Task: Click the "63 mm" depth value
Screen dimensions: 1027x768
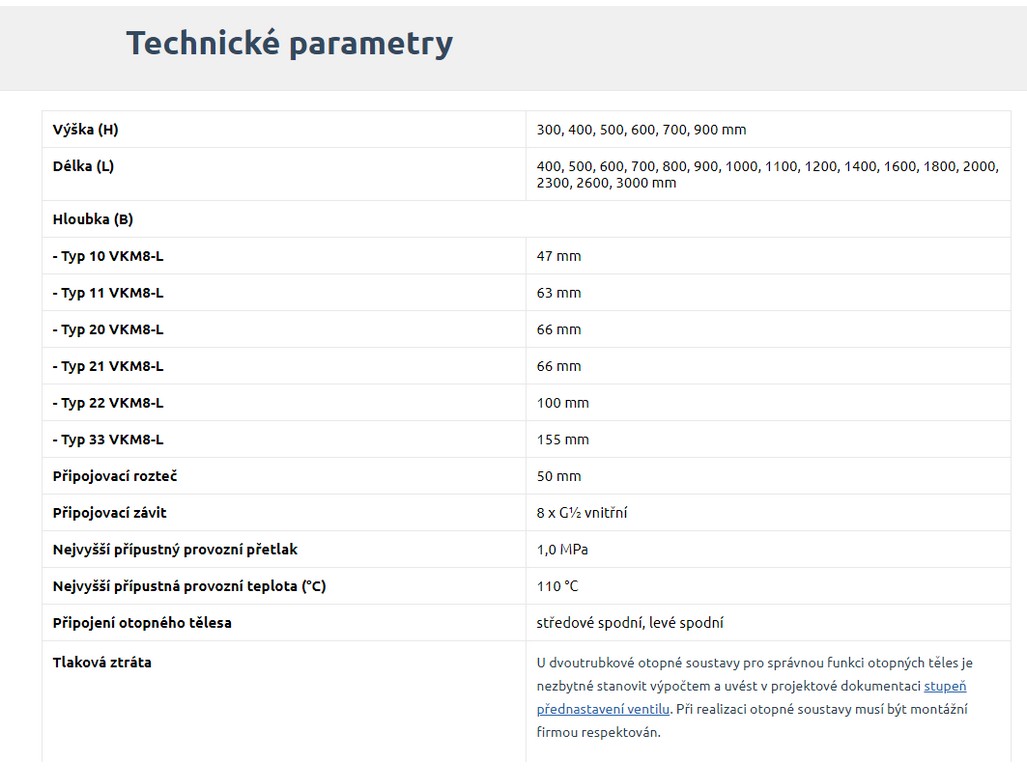Action: (559, 293)
